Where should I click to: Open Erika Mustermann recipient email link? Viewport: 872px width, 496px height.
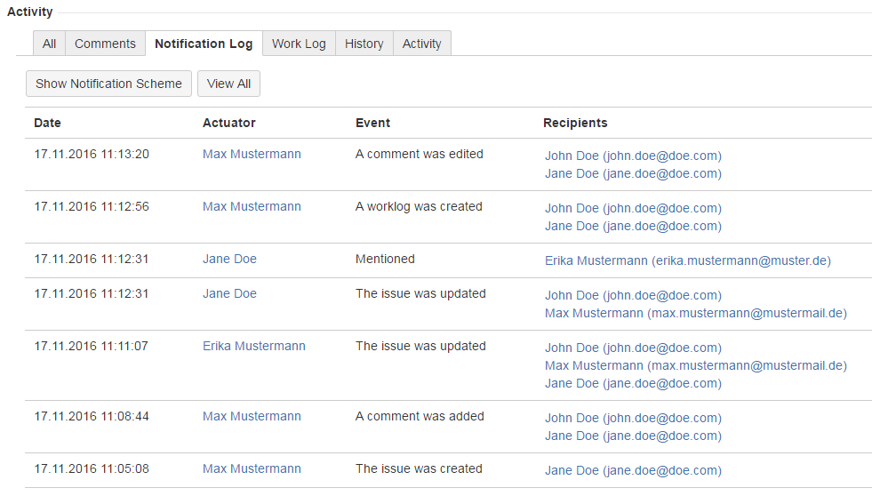[x=687, y=260]
